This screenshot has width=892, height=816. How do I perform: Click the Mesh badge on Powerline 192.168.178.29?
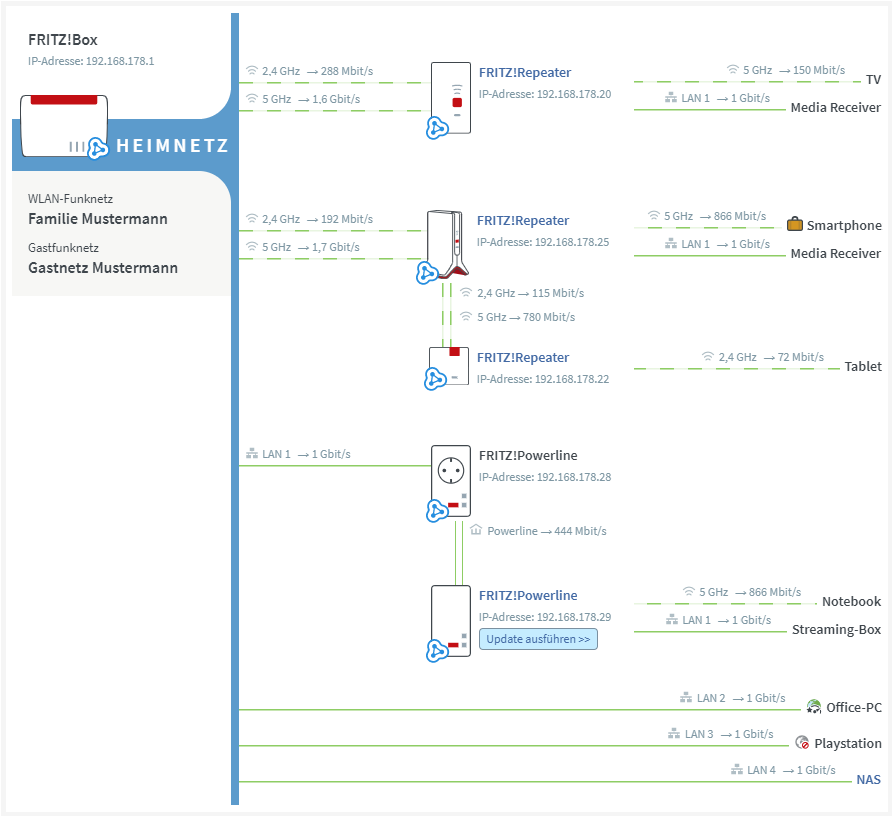point(437,651)
